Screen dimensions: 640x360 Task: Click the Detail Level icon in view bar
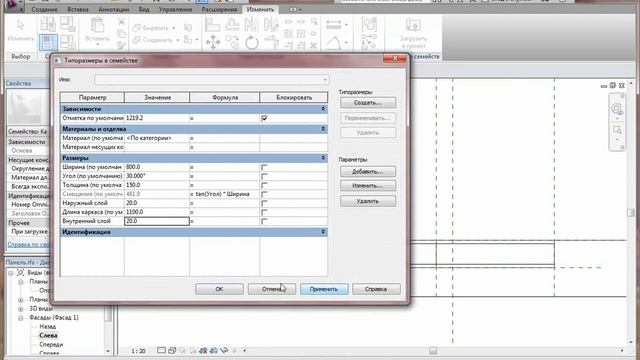coord(162,350)
